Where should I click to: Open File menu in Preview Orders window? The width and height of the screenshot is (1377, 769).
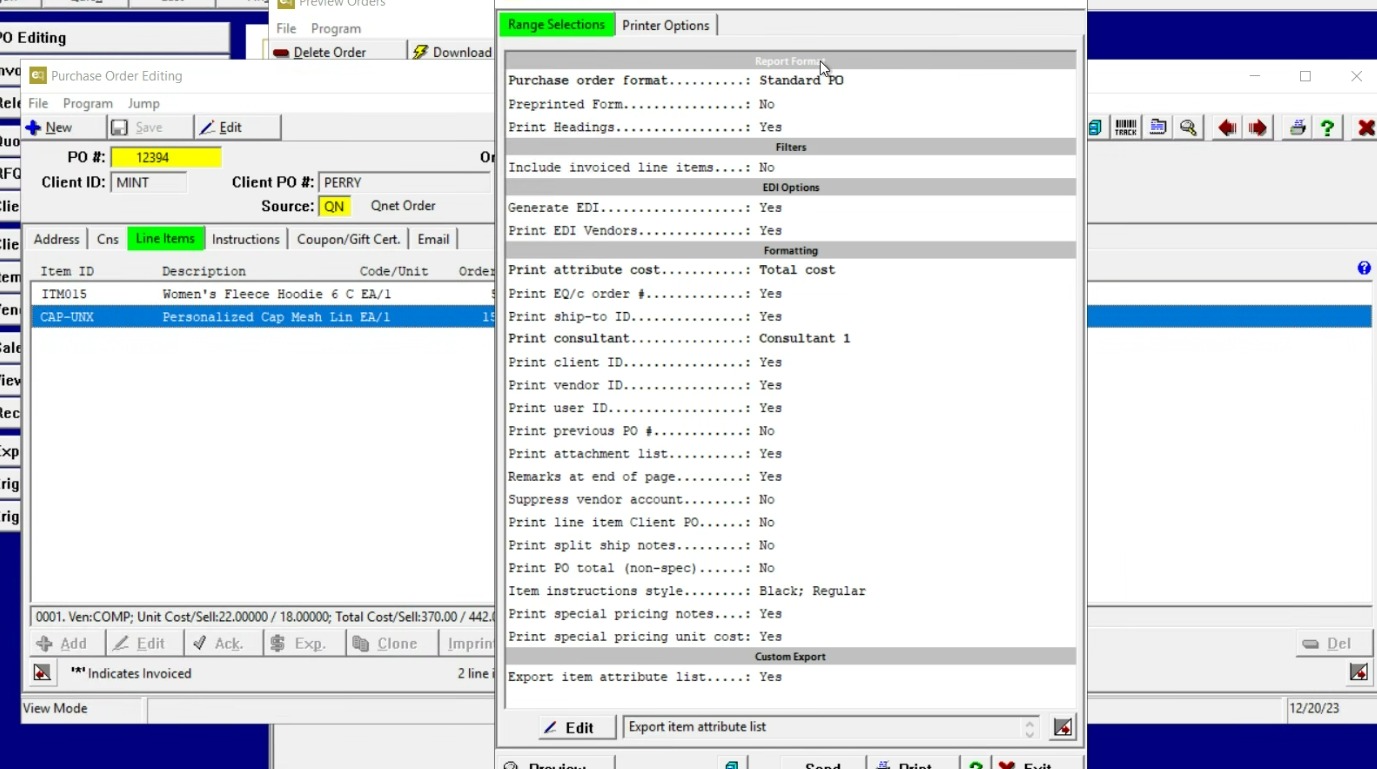click(x=286, y=28)
